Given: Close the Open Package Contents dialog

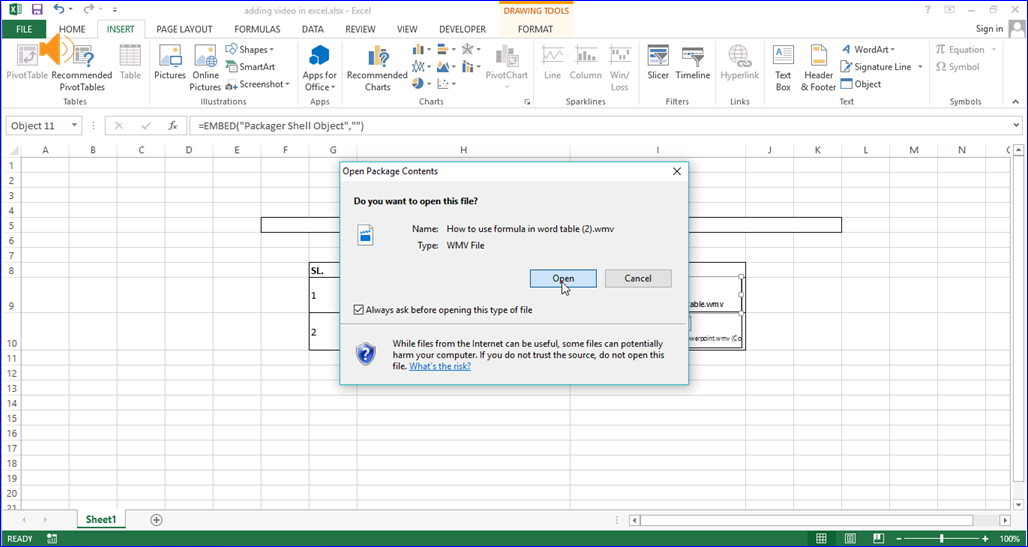Looking at the screenshot, I should coord(677,171).
